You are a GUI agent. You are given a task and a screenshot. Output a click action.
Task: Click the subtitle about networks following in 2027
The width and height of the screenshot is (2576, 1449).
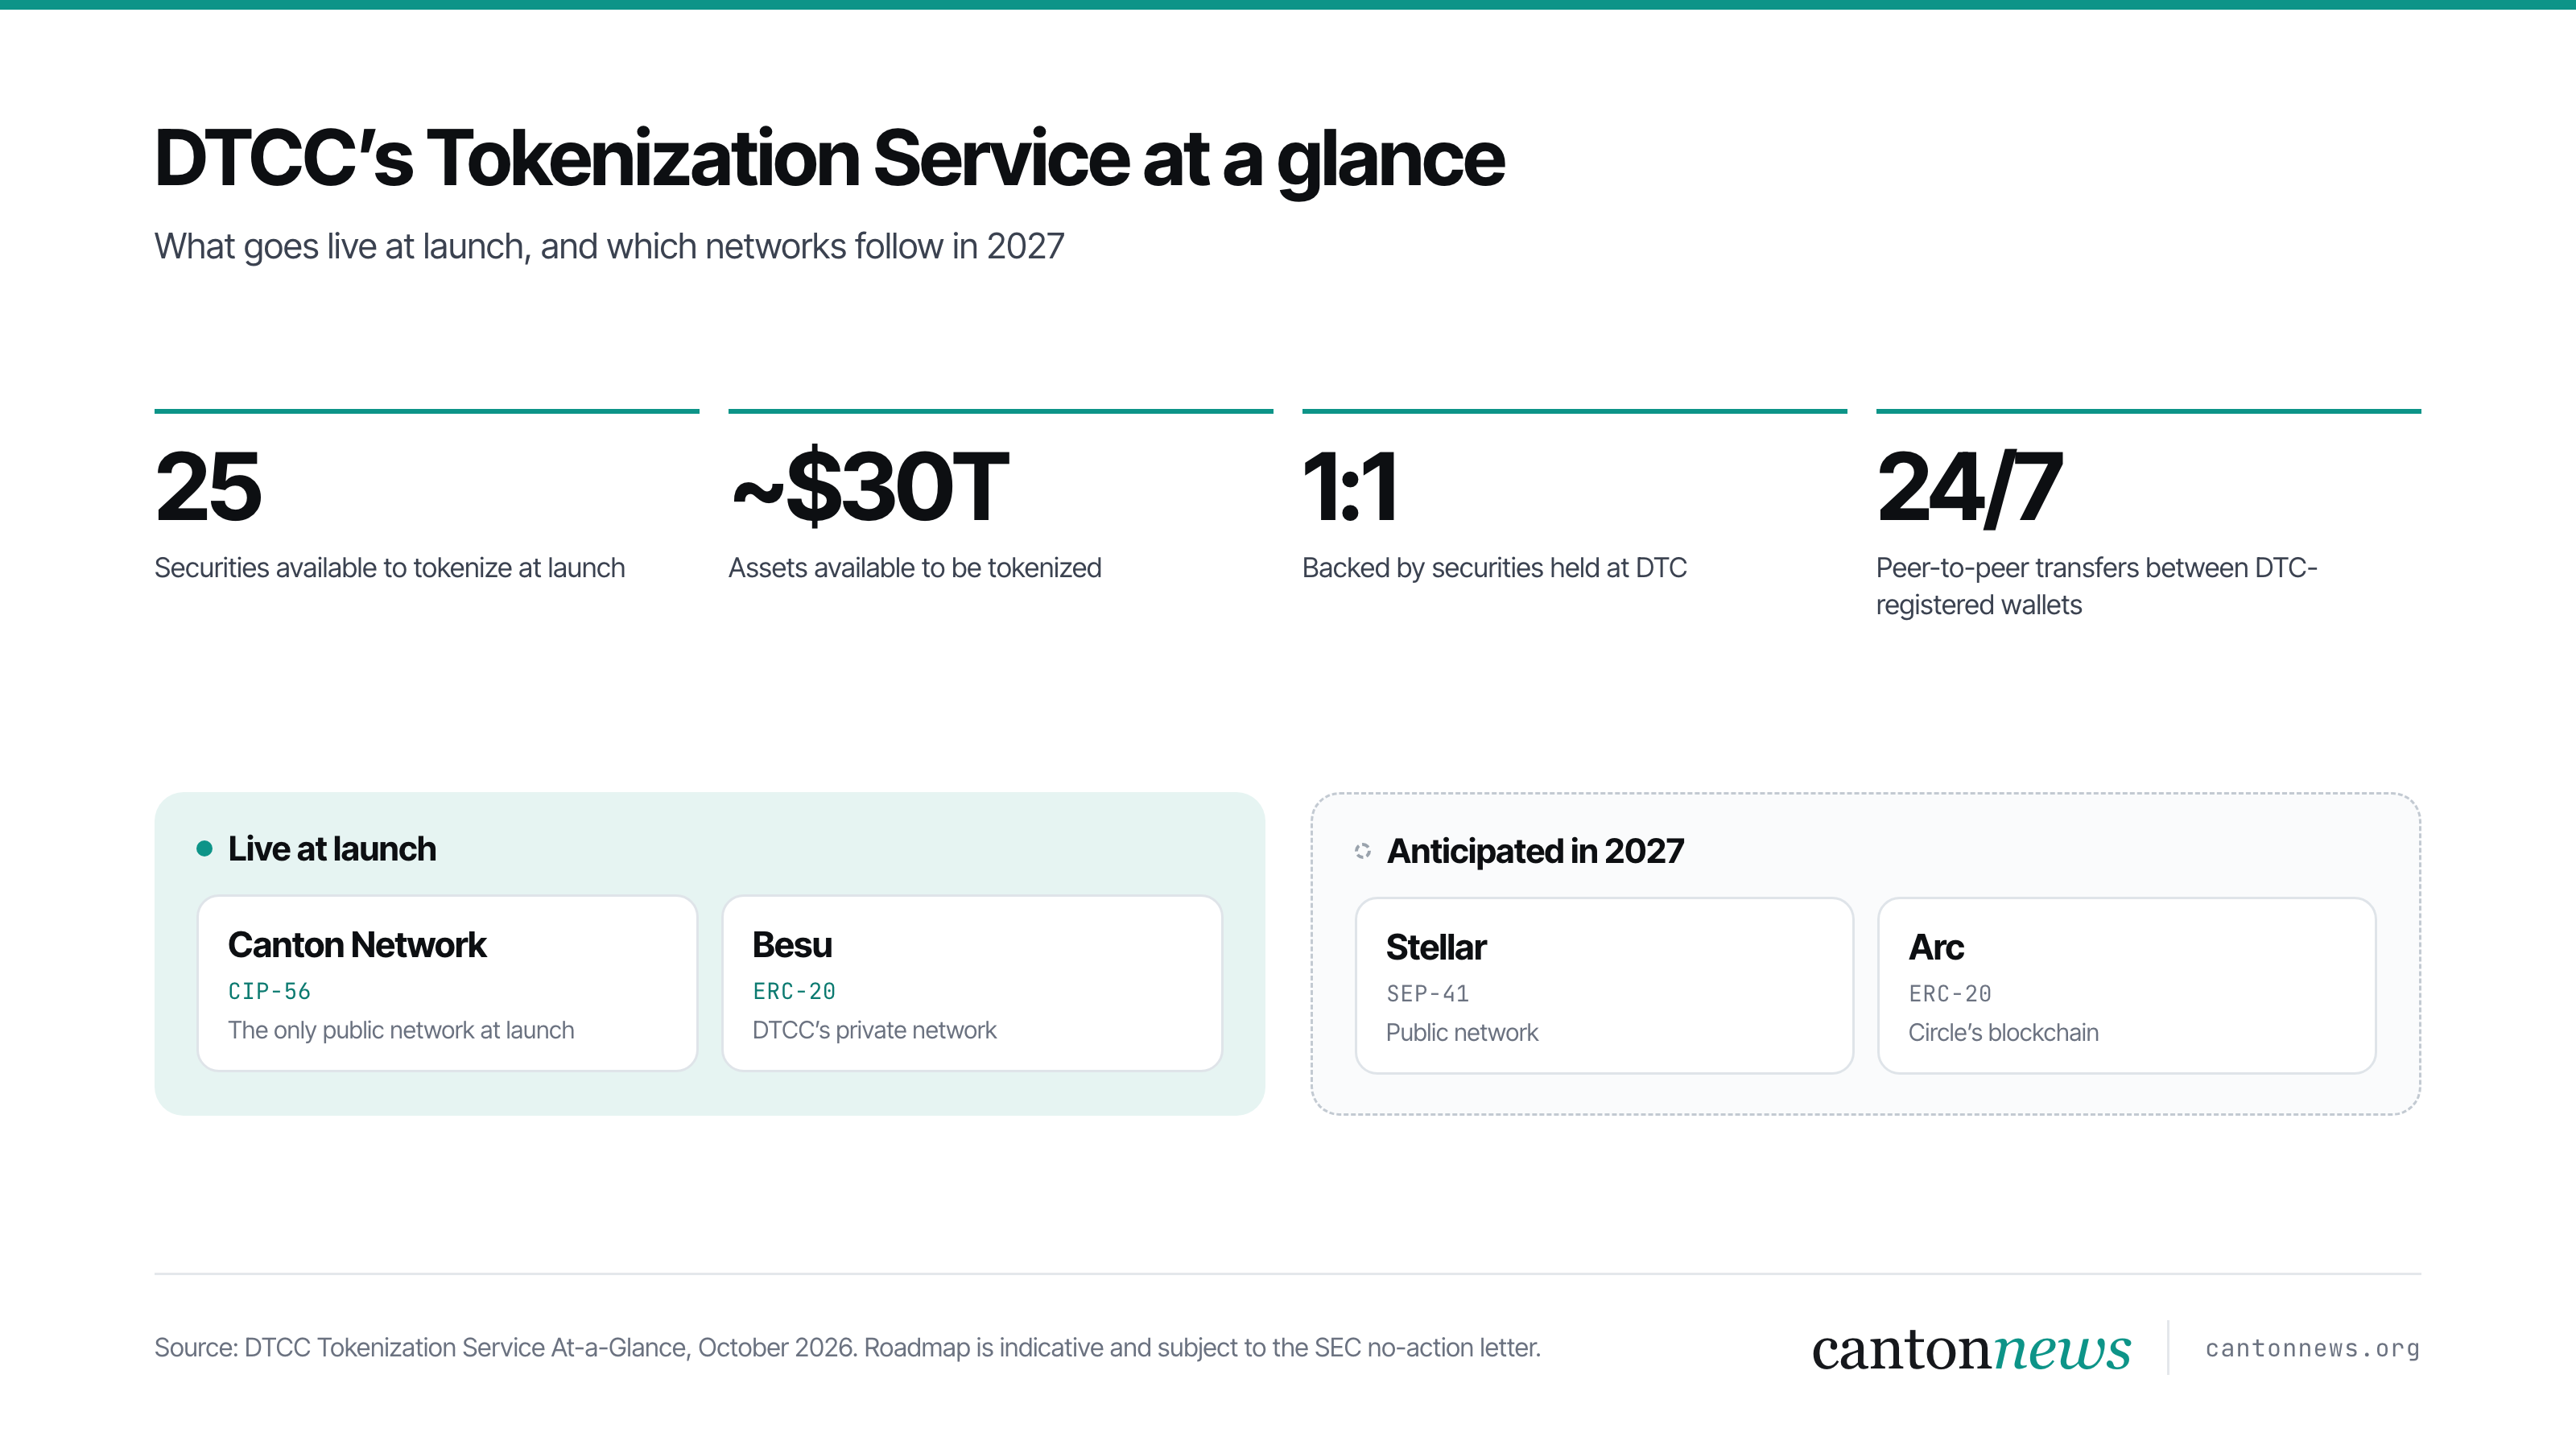(609, 246)
